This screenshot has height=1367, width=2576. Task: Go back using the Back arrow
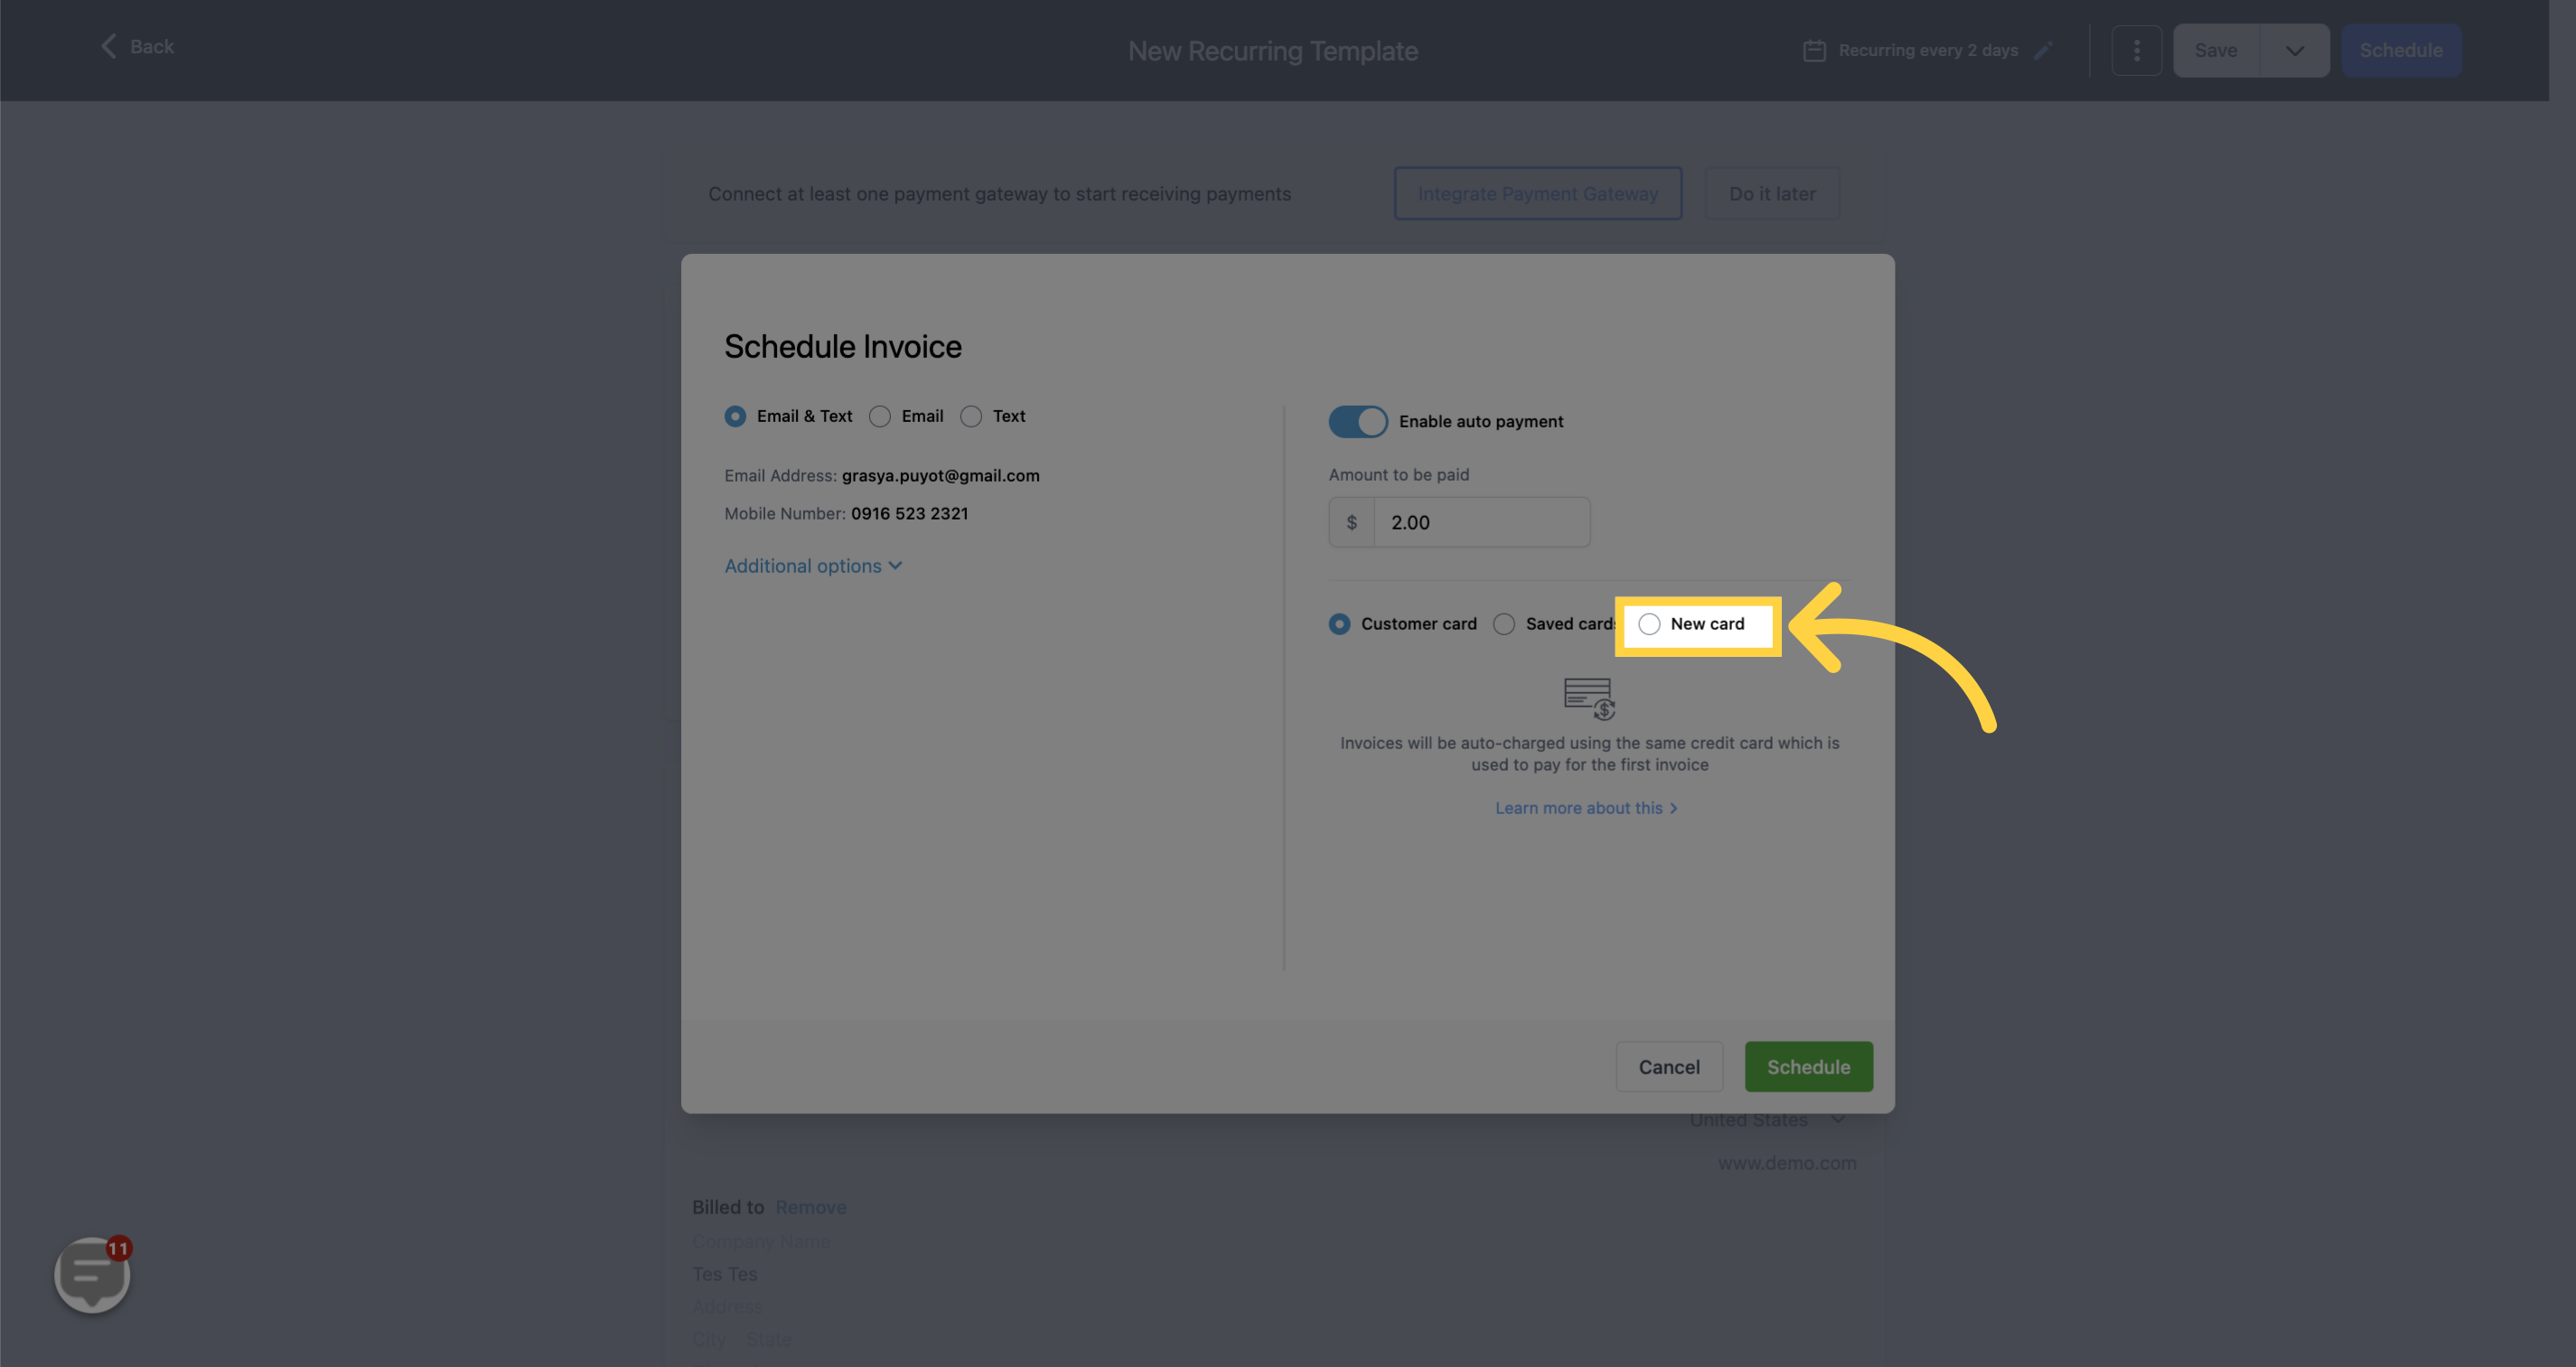[x=136, y=46]
